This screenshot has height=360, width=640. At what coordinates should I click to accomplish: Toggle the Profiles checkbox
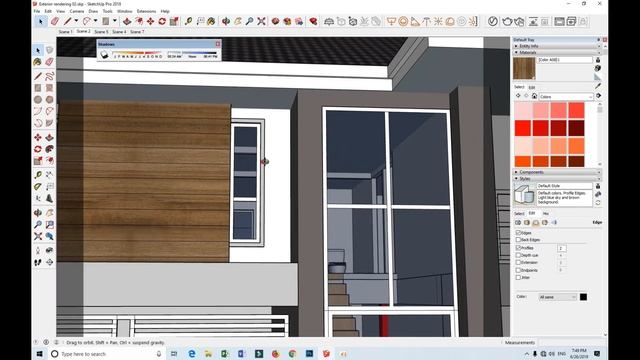[x=518, y=248]
